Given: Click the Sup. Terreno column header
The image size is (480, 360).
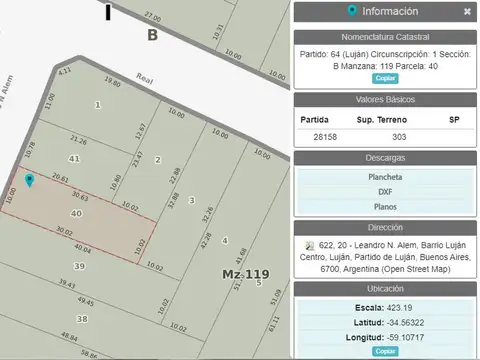Looking at the screenshot, I should click(x=382, y=120).
